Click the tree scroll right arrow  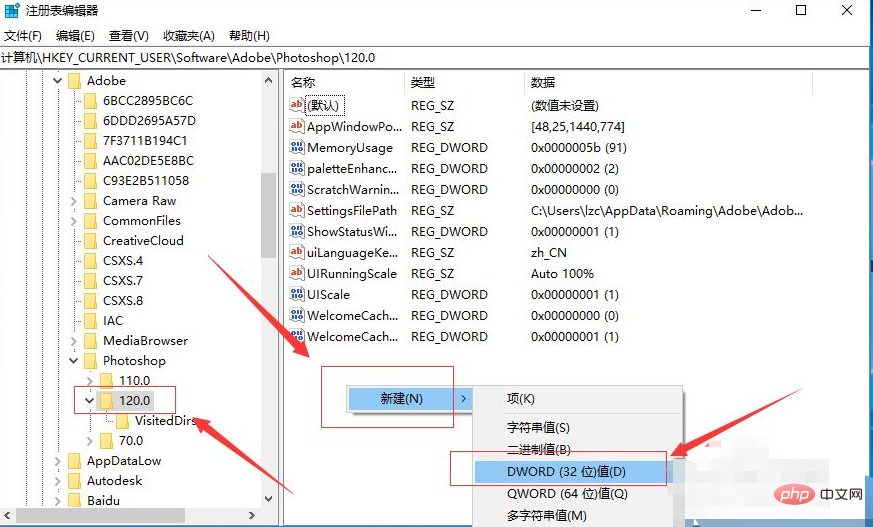click(x=252, y=515)
